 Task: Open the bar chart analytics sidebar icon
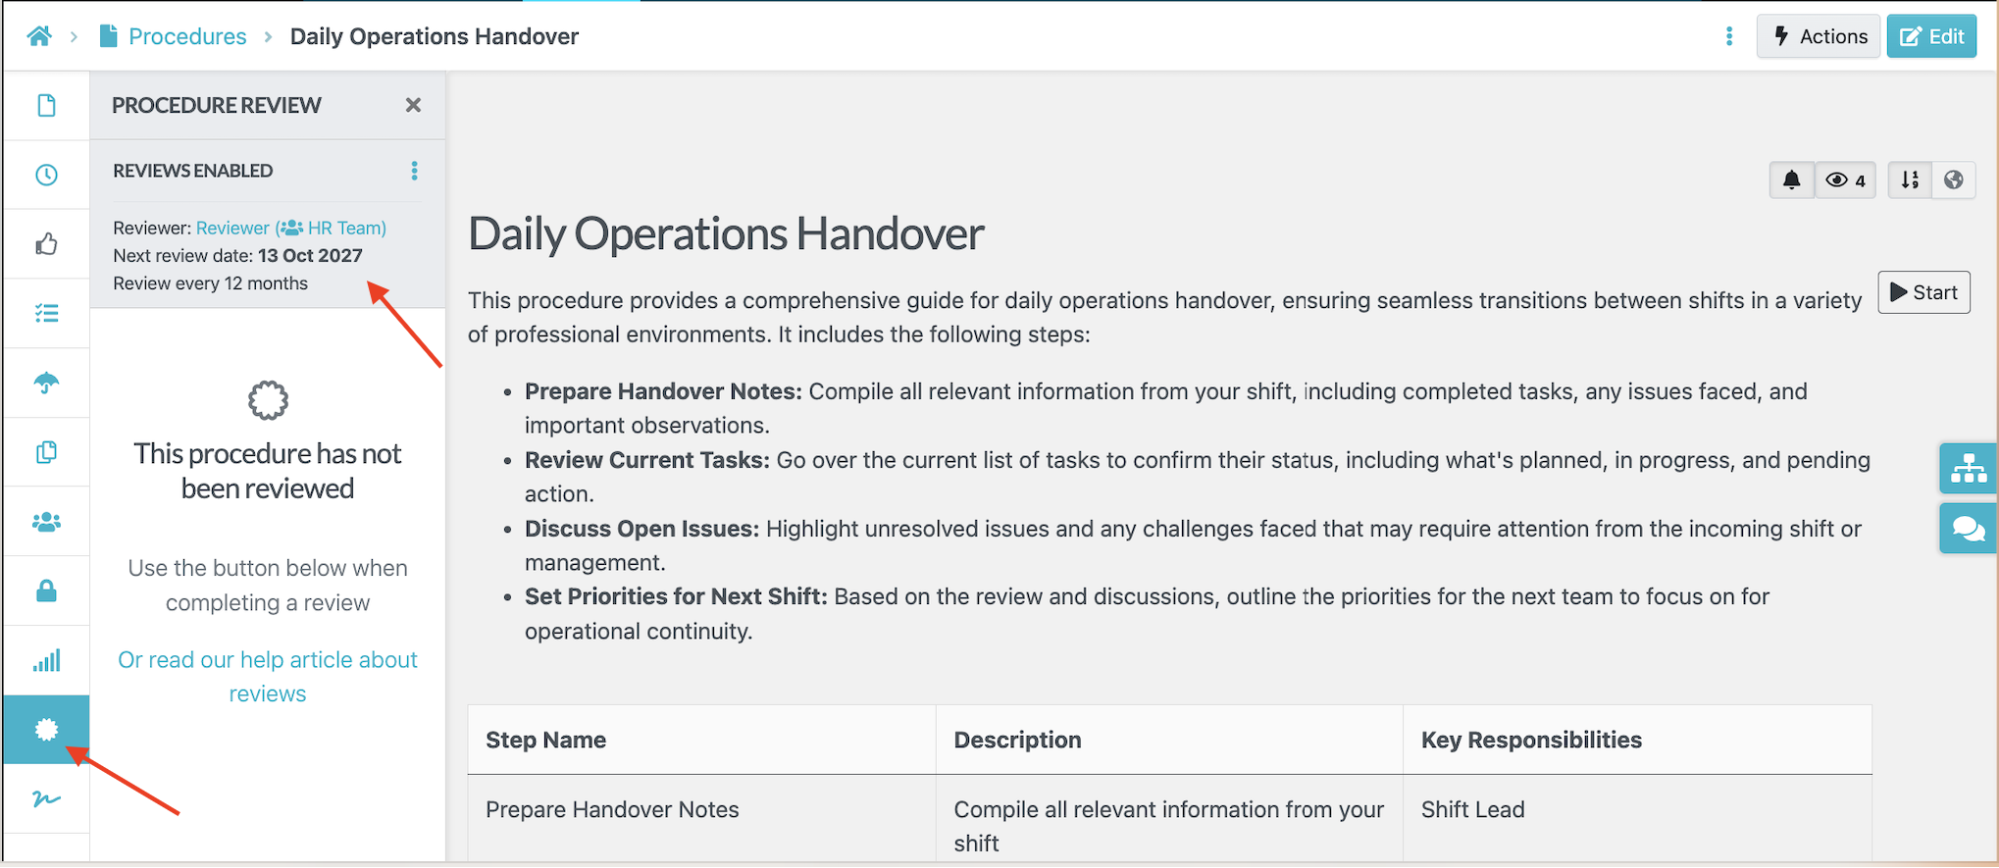(x=47, y=660)
